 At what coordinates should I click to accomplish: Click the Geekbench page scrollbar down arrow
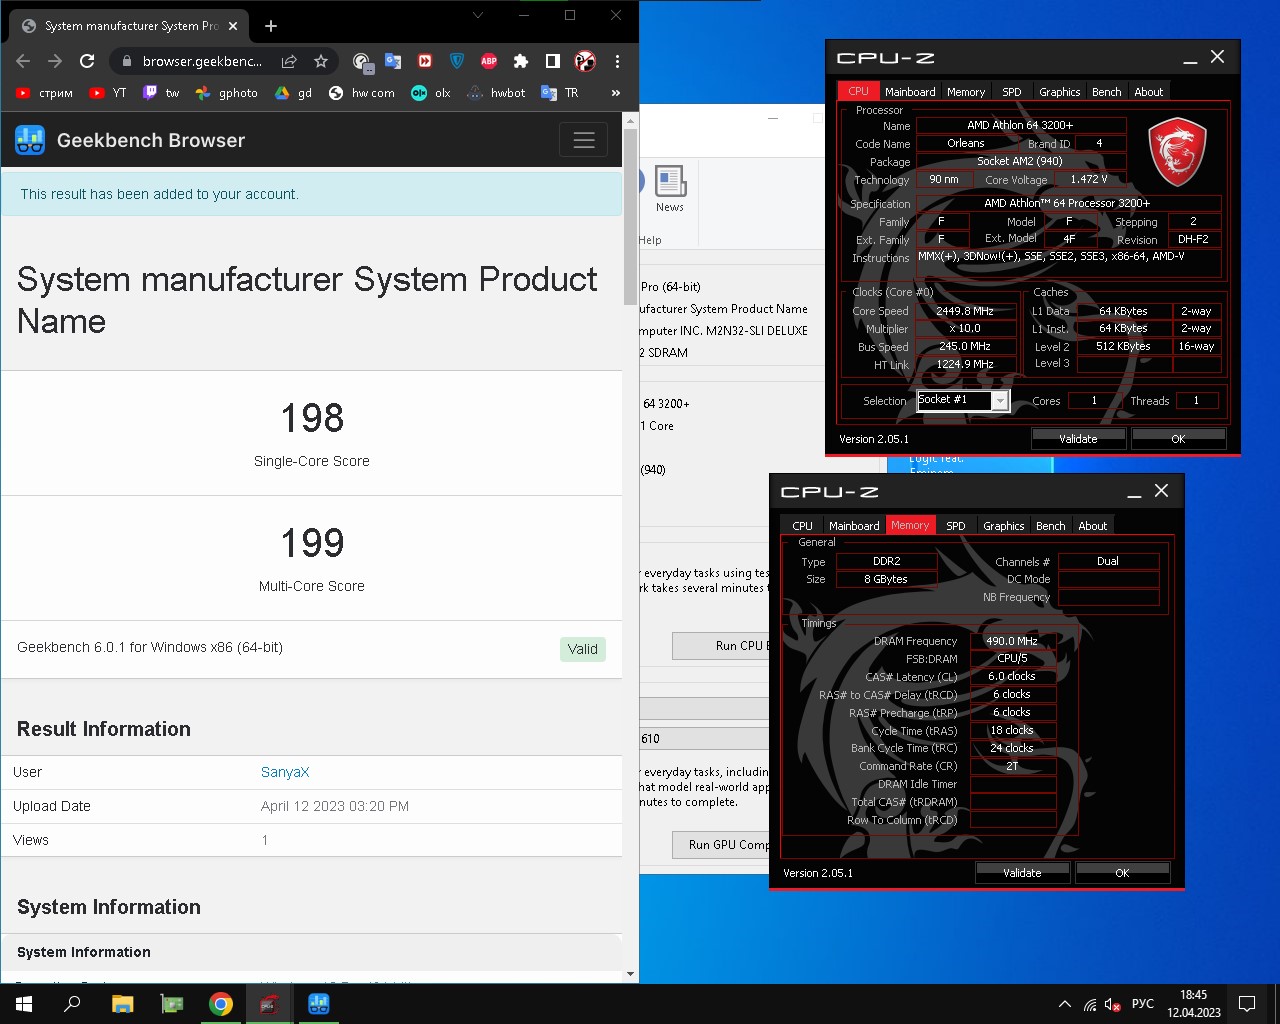coord(630,974)
